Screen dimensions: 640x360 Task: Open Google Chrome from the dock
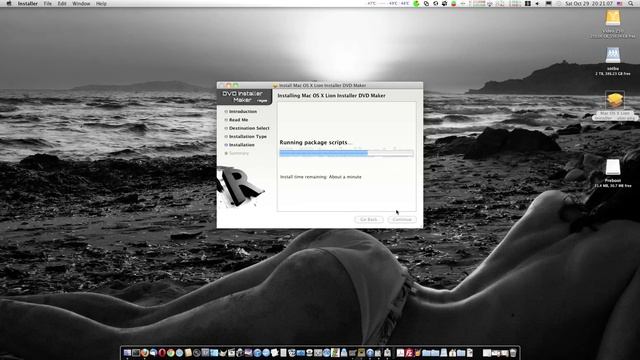(171, 353)
